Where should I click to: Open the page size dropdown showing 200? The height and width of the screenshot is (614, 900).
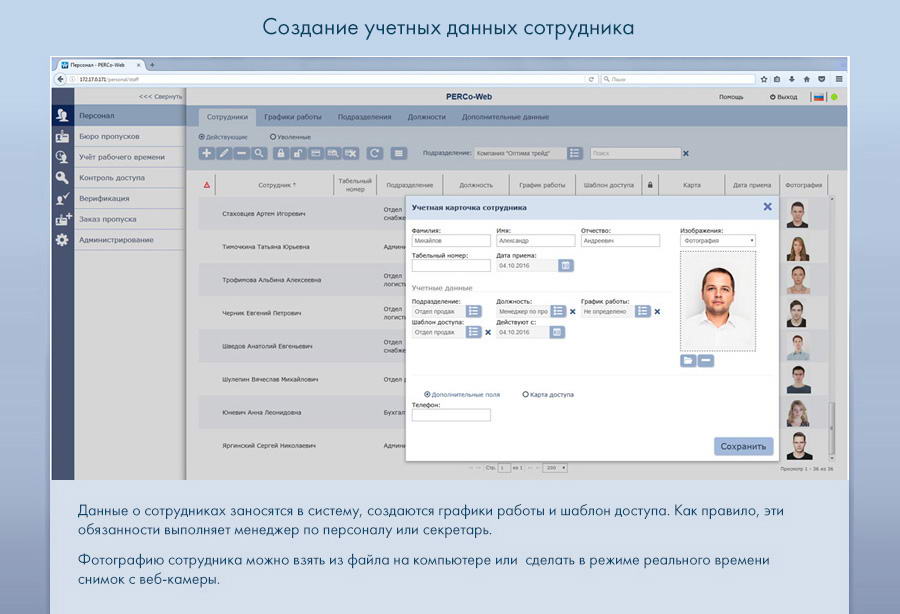pyautogui.click(x=554, y=467)
